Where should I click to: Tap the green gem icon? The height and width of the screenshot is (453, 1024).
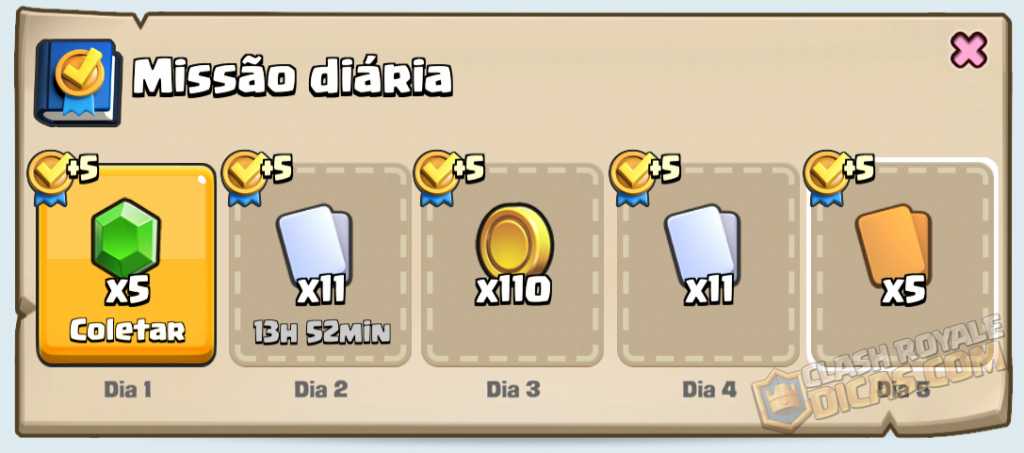pos(125,238)
